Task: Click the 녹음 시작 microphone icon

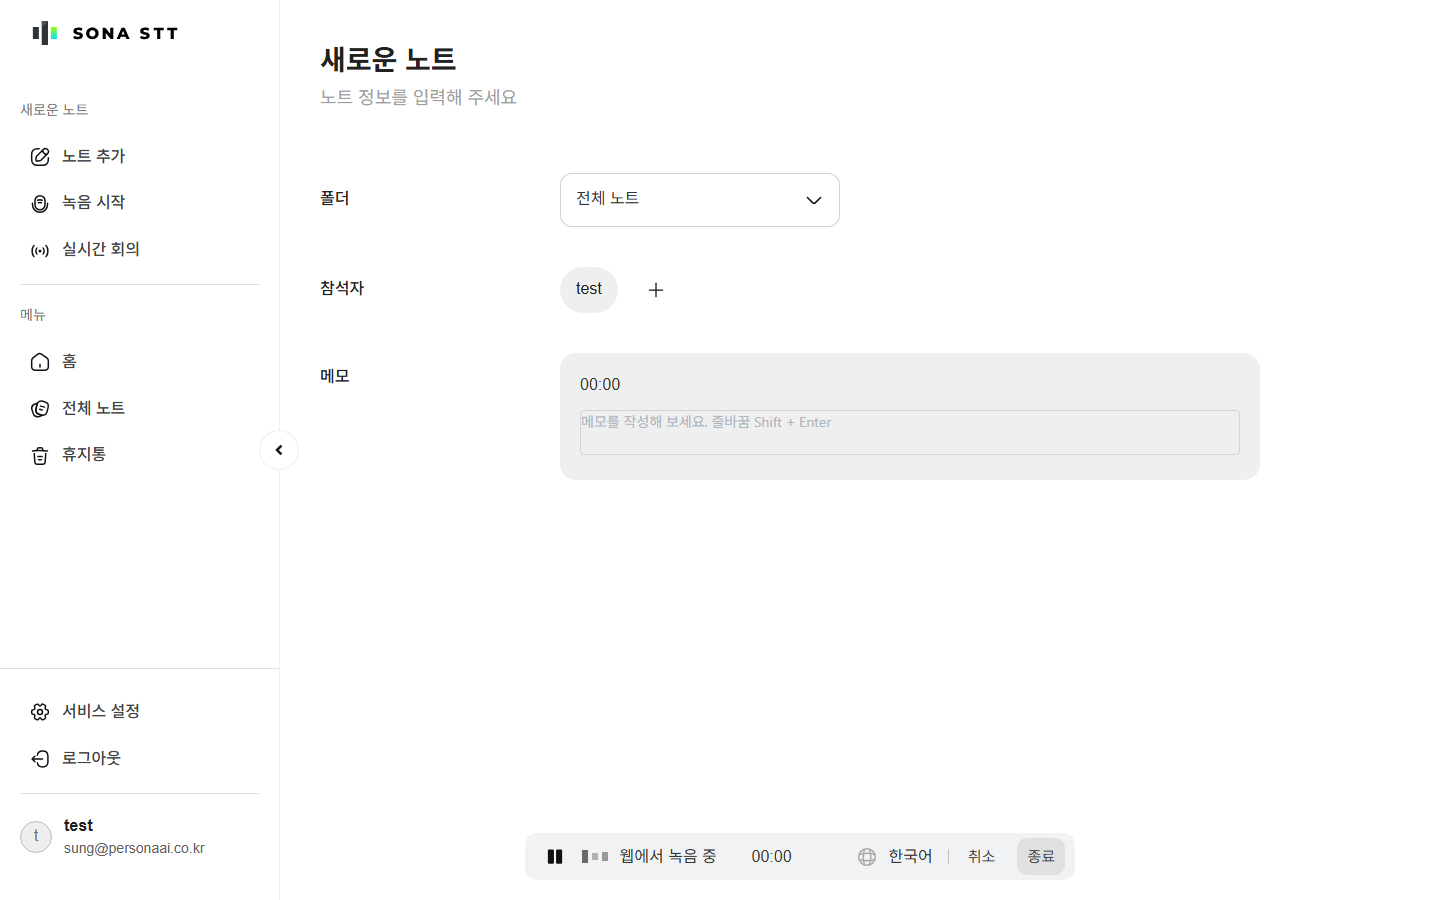Action: (40, 203)
